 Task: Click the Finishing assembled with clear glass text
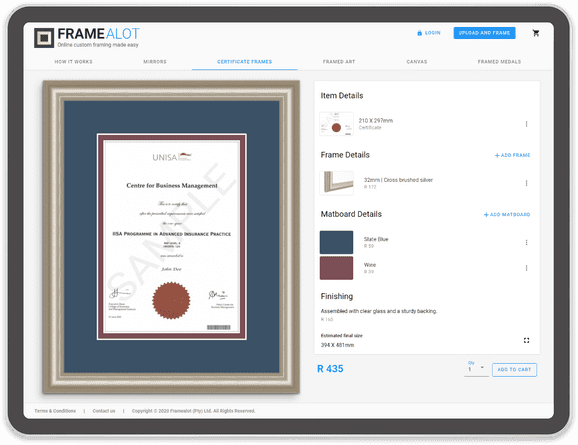tap(379, 311)
